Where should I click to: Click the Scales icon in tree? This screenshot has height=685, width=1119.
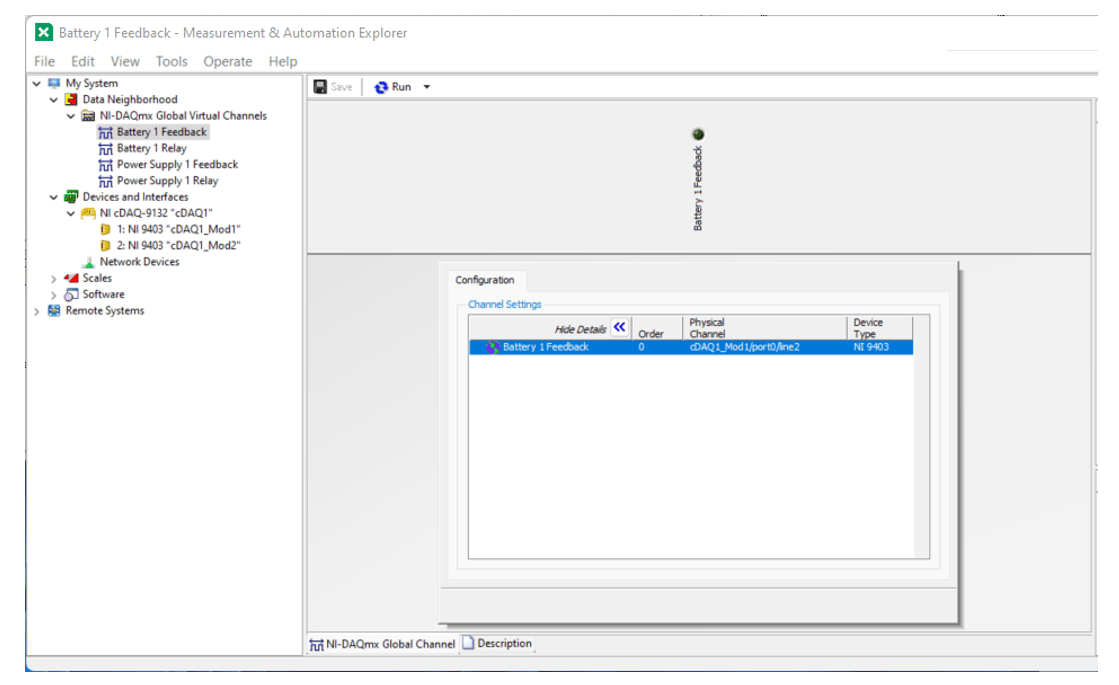pyautogui.click(x=71, y=278)
